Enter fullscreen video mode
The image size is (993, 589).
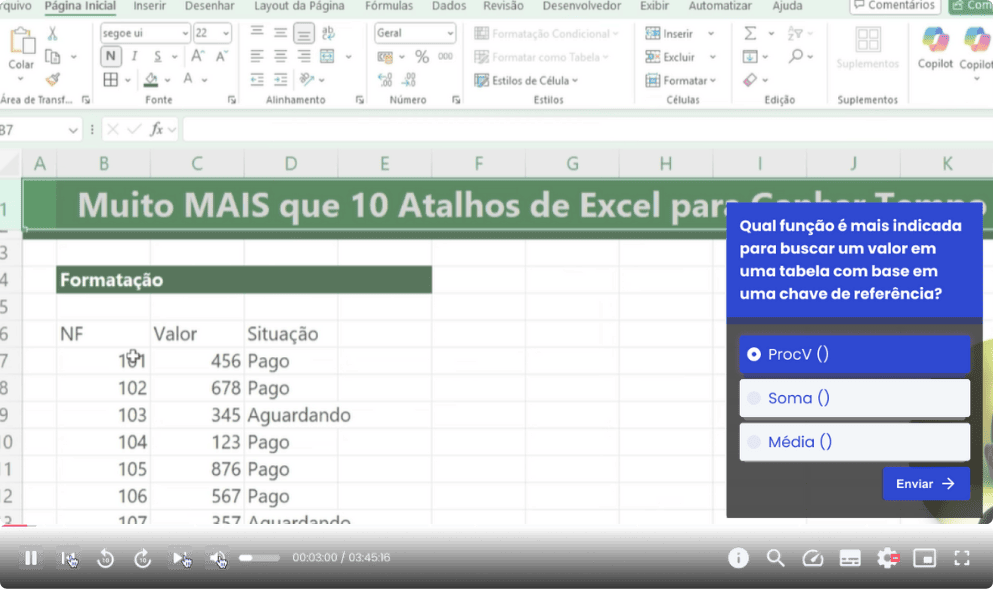961,558
